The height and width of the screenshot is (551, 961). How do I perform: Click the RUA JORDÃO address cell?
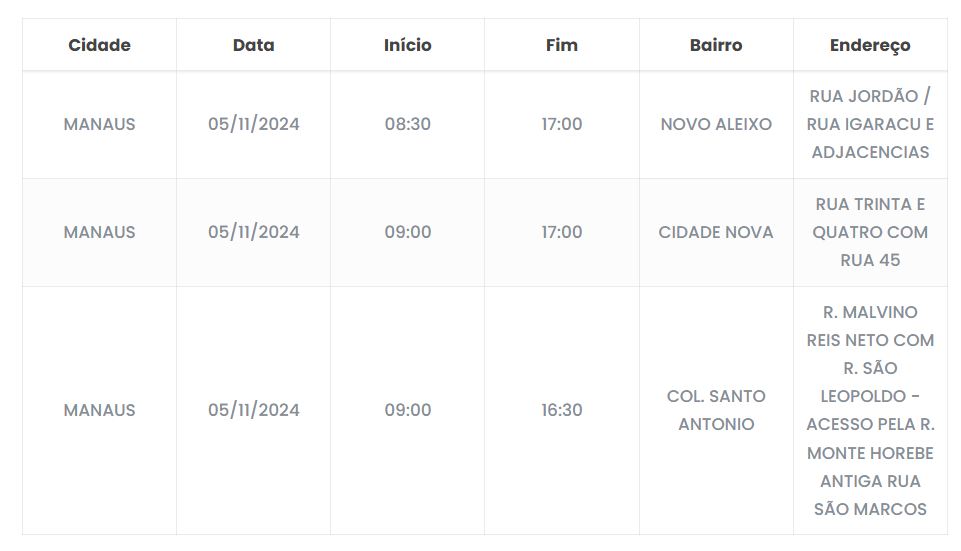click(x=870, y=124)
